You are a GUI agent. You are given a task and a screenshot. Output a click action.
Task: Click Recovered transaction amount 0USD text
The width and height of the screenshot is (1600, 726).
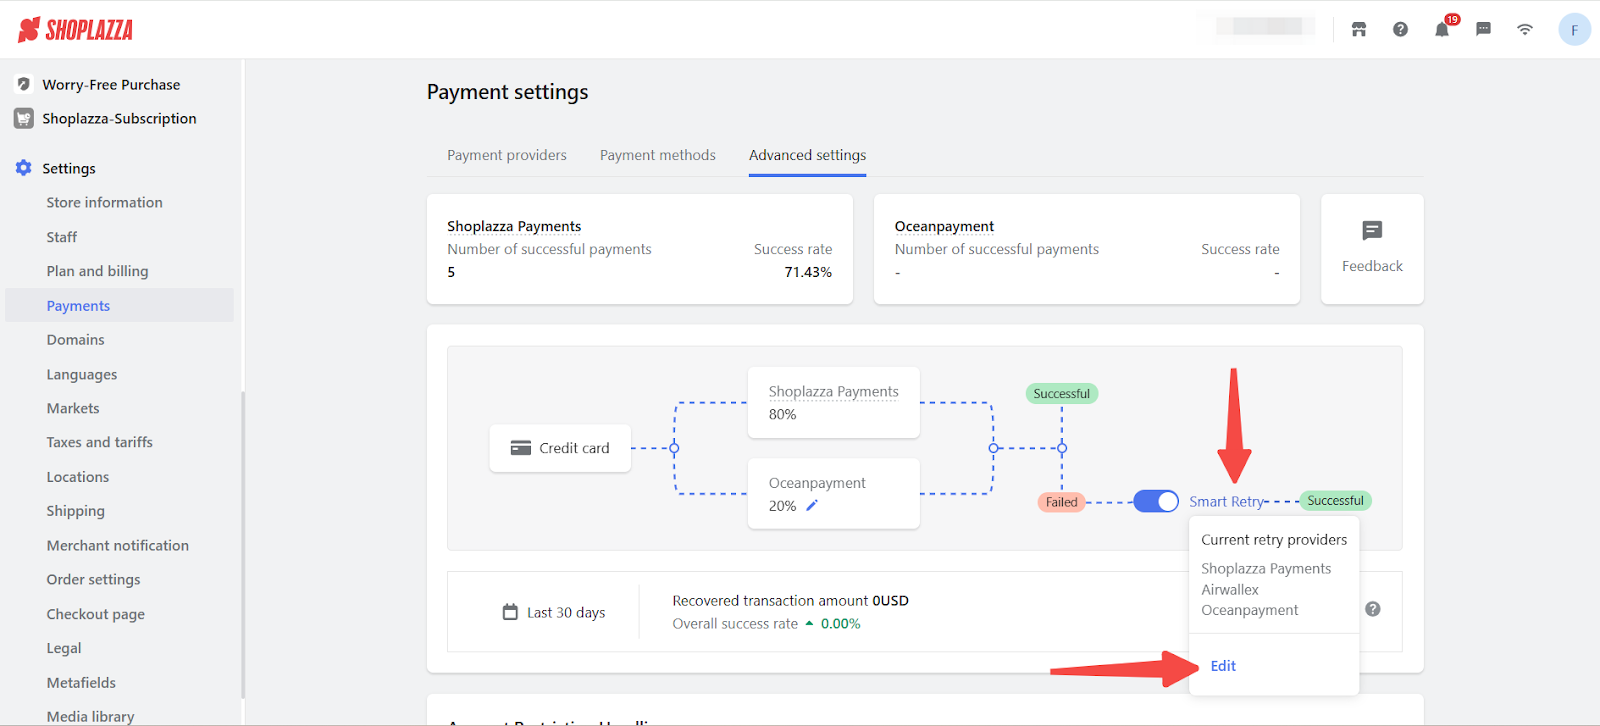click(x=790, y=600)
